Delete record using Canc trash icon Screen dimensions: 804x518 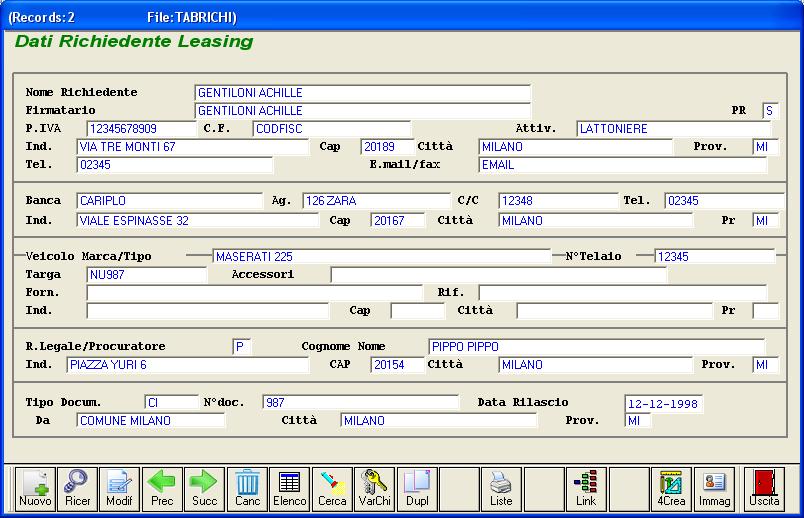[x=247, y=489]
